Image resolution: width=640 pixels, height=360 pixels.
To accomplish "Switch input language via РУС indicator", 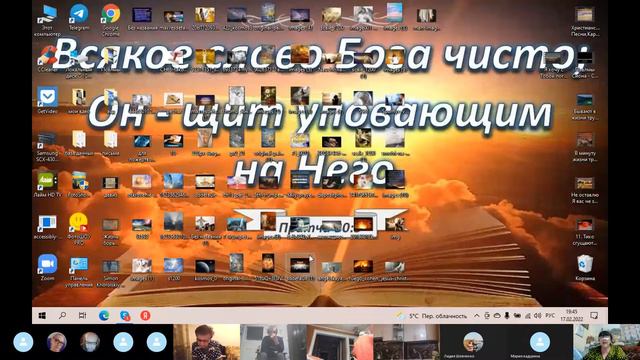I will (x=550, y=316).
